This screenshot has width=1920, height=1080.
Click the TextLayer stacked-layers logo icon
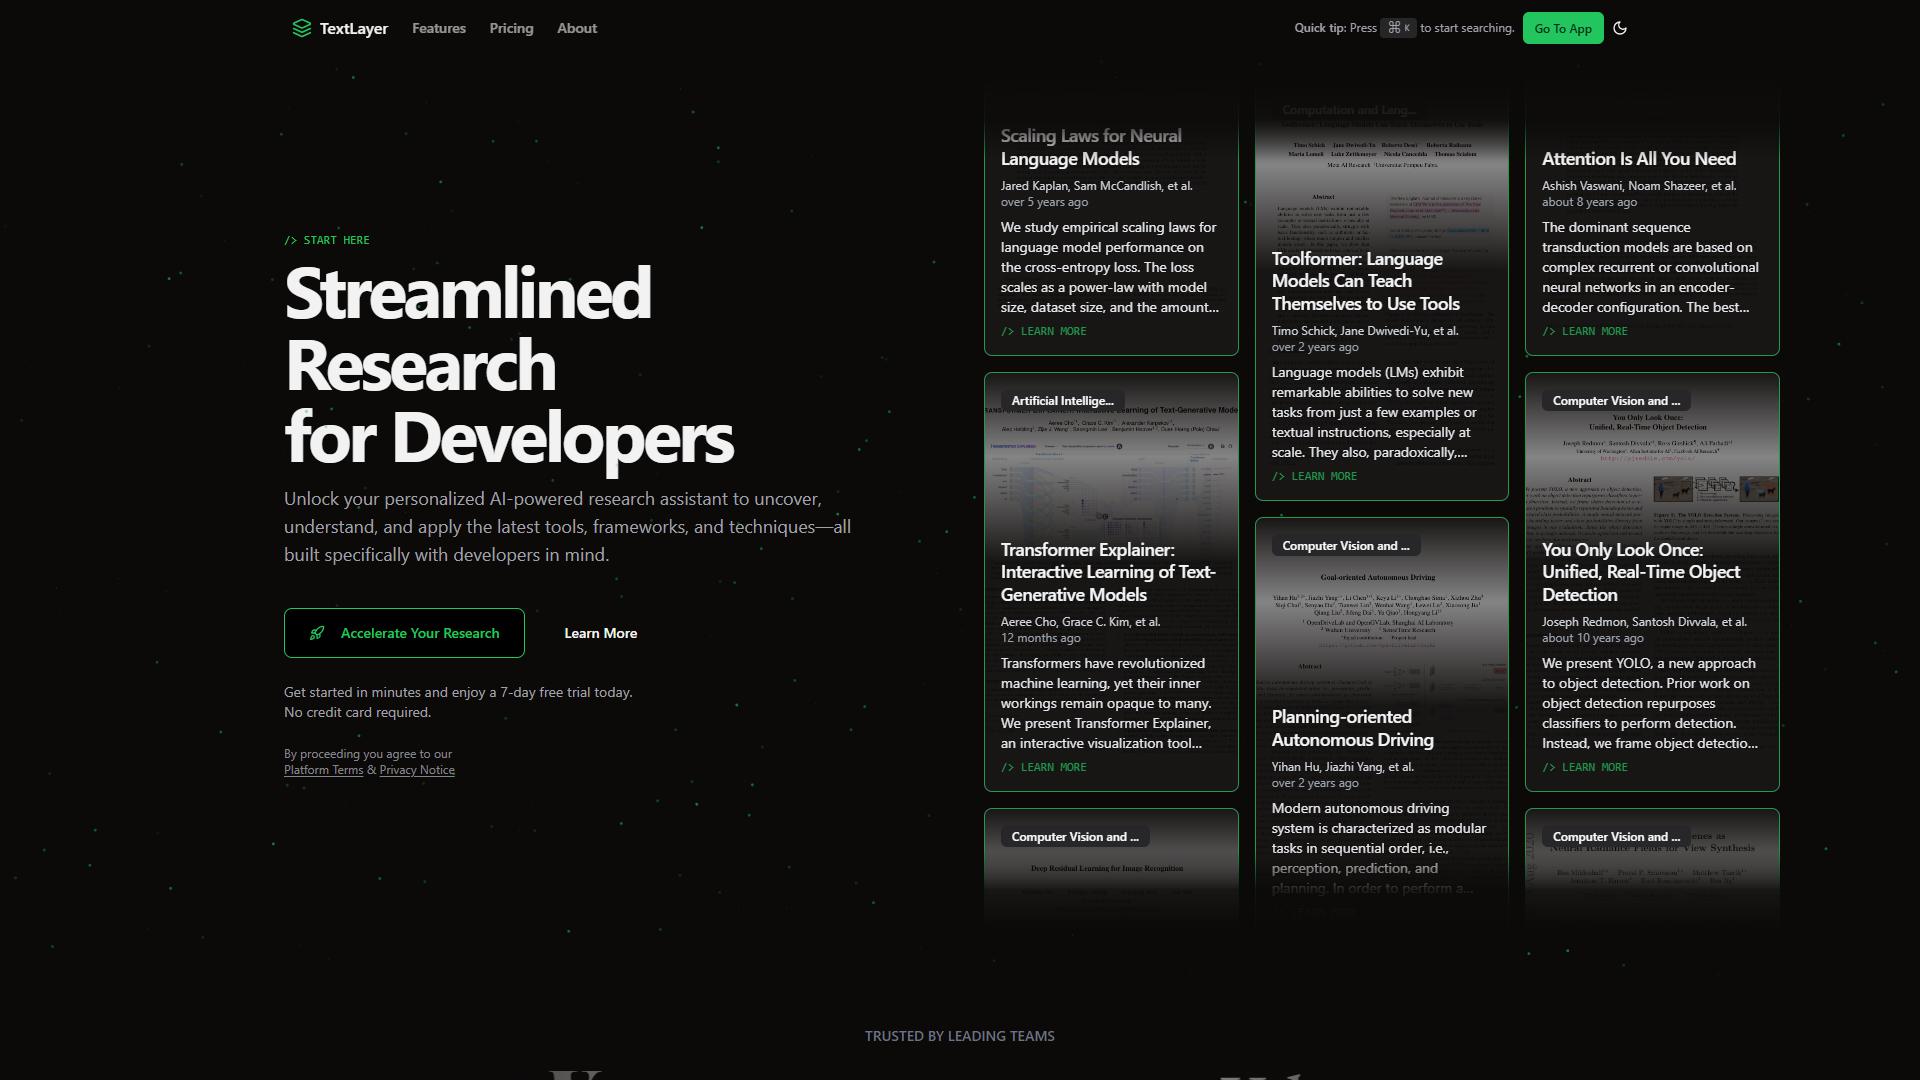[301, 28]
